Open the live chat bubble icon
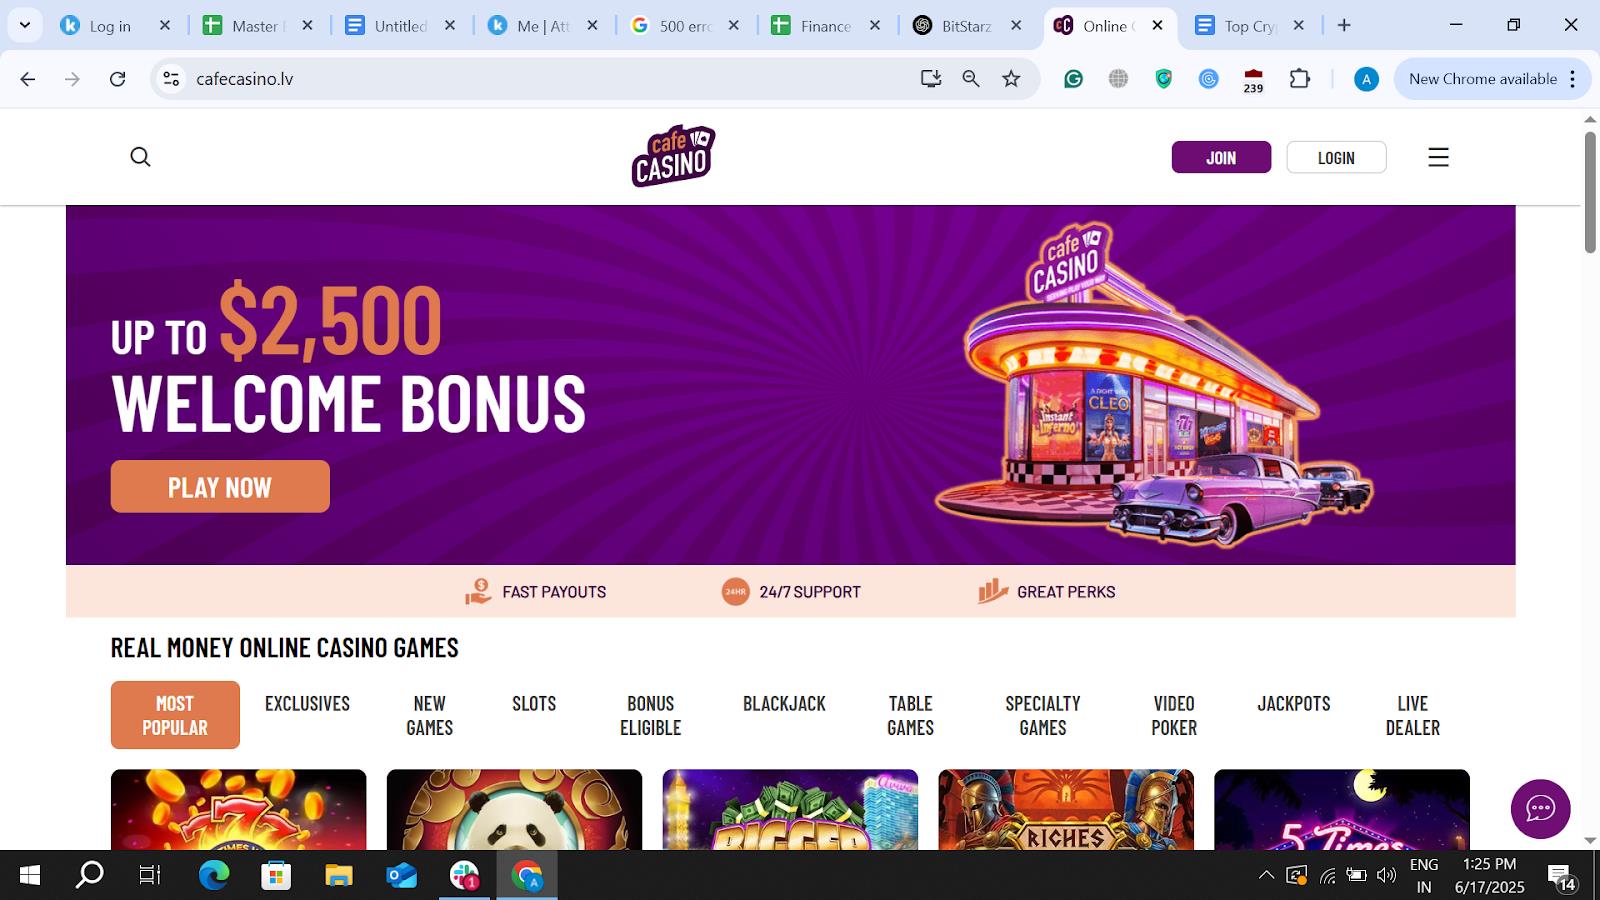Viewport: 1600px width, 900px height. pos(1540,808)
